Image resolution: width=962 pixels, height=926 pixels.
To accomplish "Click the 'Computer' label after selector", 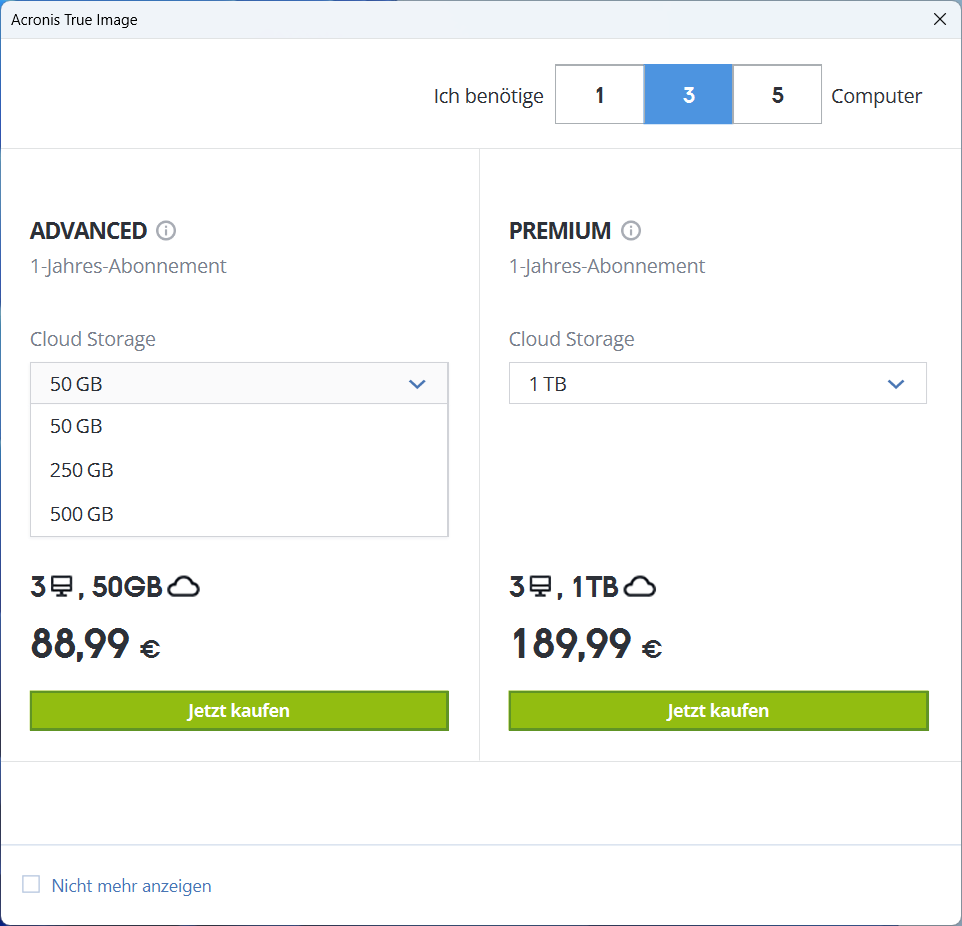I will (876, 96).
